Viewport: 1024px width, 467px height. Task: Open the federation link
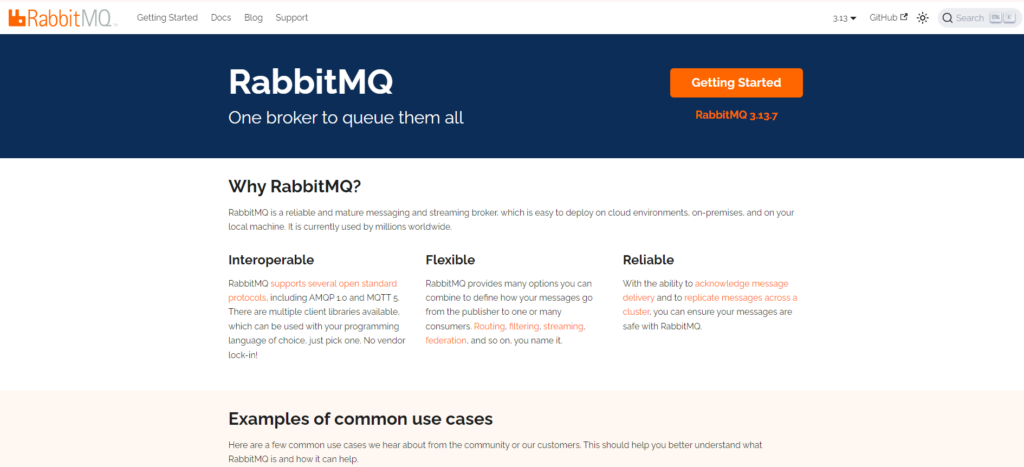[446, 340]
